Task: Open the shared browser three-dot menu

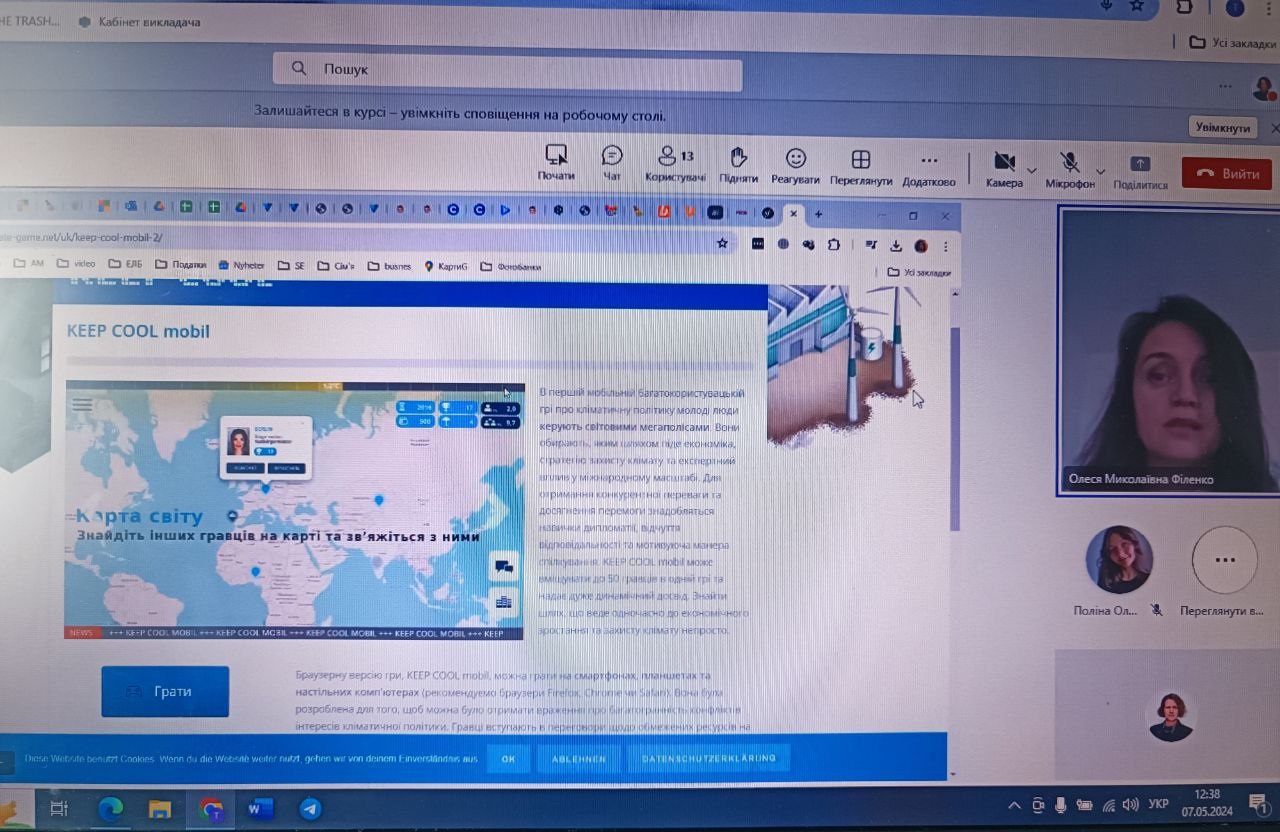Action: [945, 247]
